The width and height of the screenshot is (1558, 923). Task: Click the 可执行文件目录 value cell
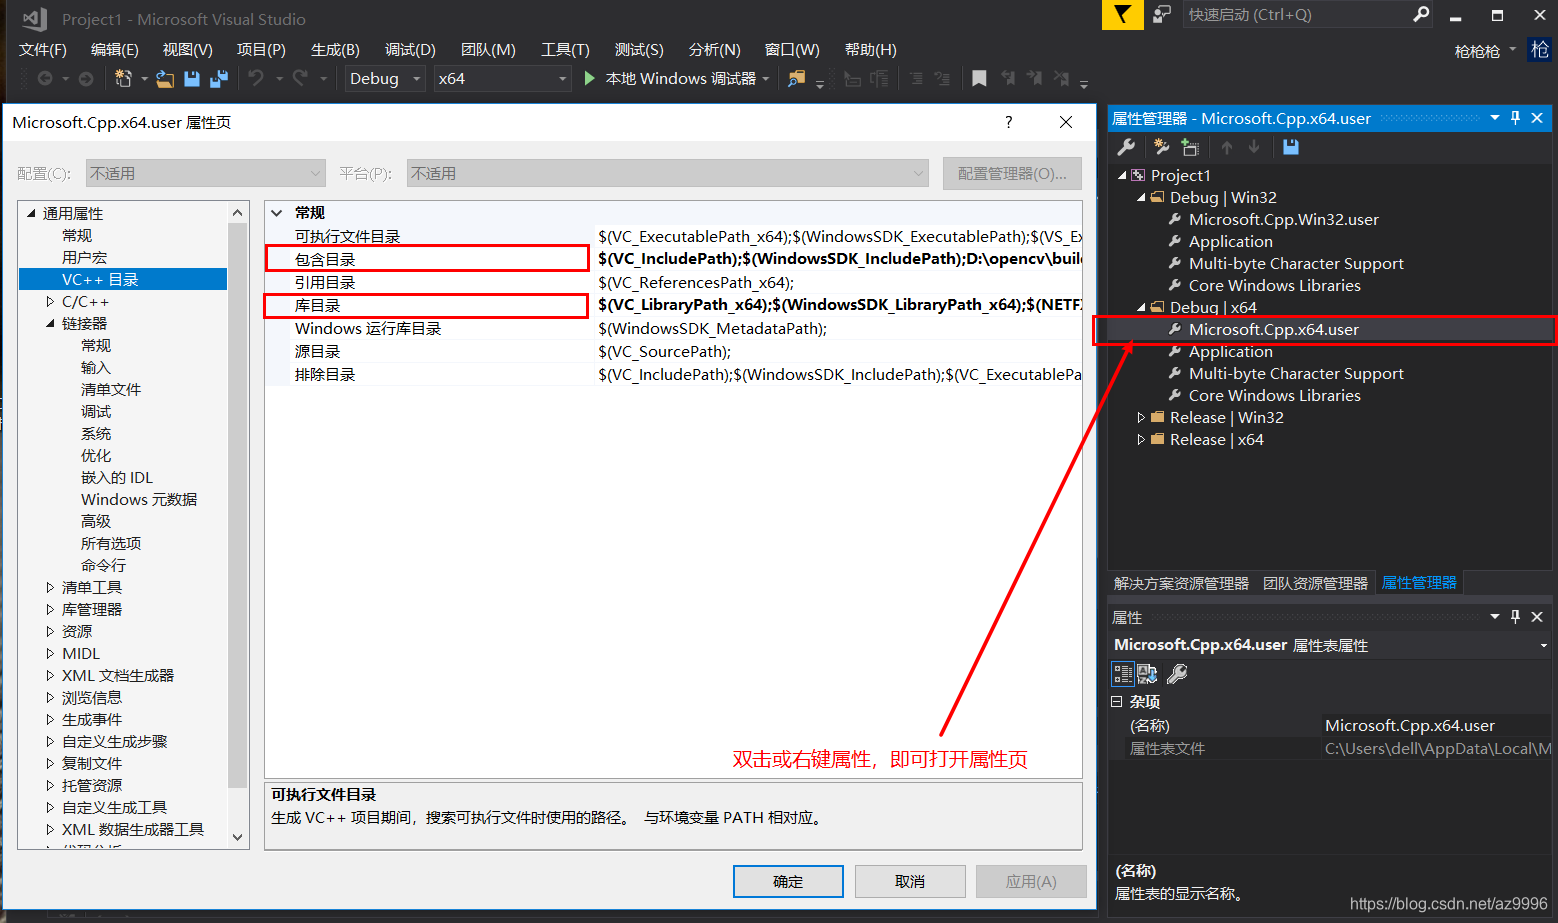coord(839,236)
